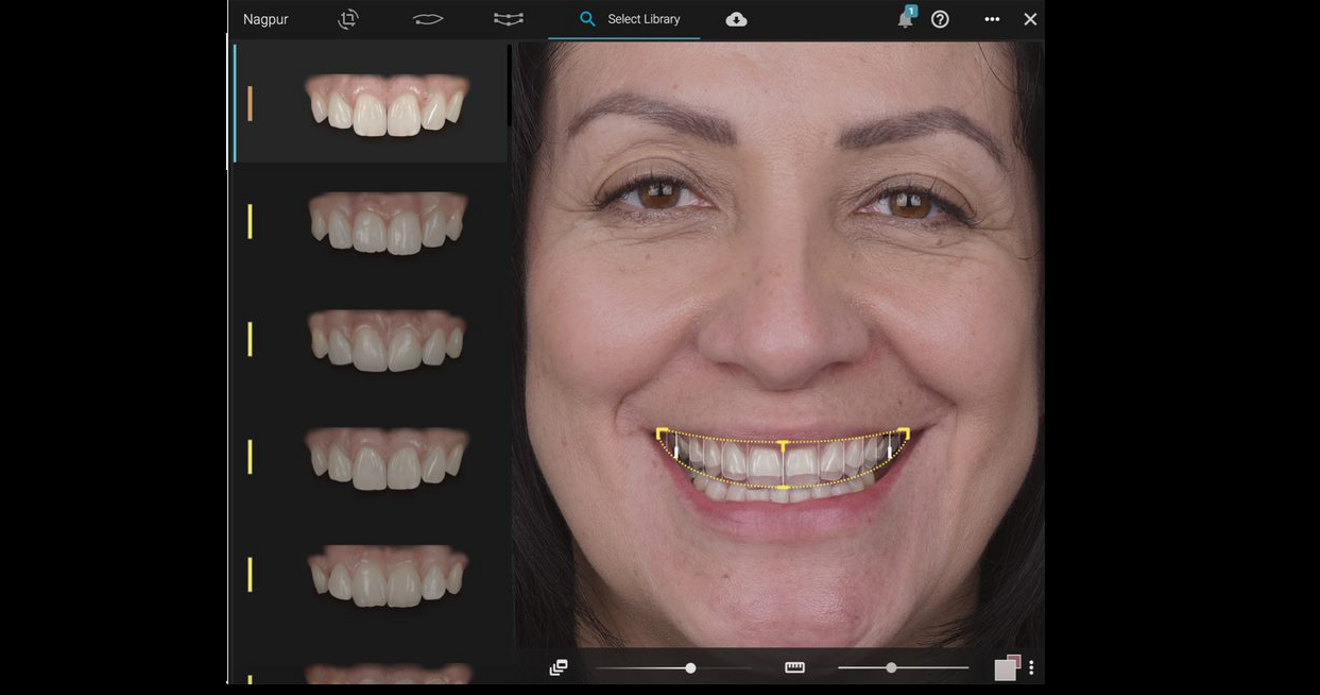Viewport: 1320px width, 695px height.
Task: Select the second teeth design thumbnail
Action: pyautogui.click(x=388, y=222)
